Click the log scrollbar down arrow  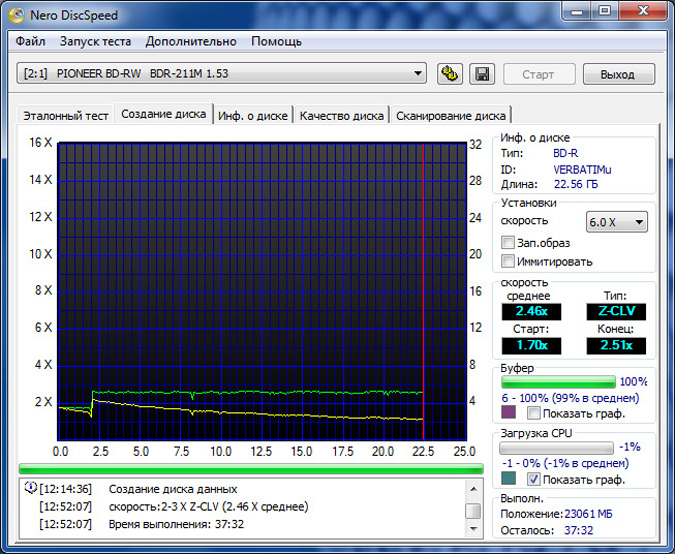(x=474, y=529)
